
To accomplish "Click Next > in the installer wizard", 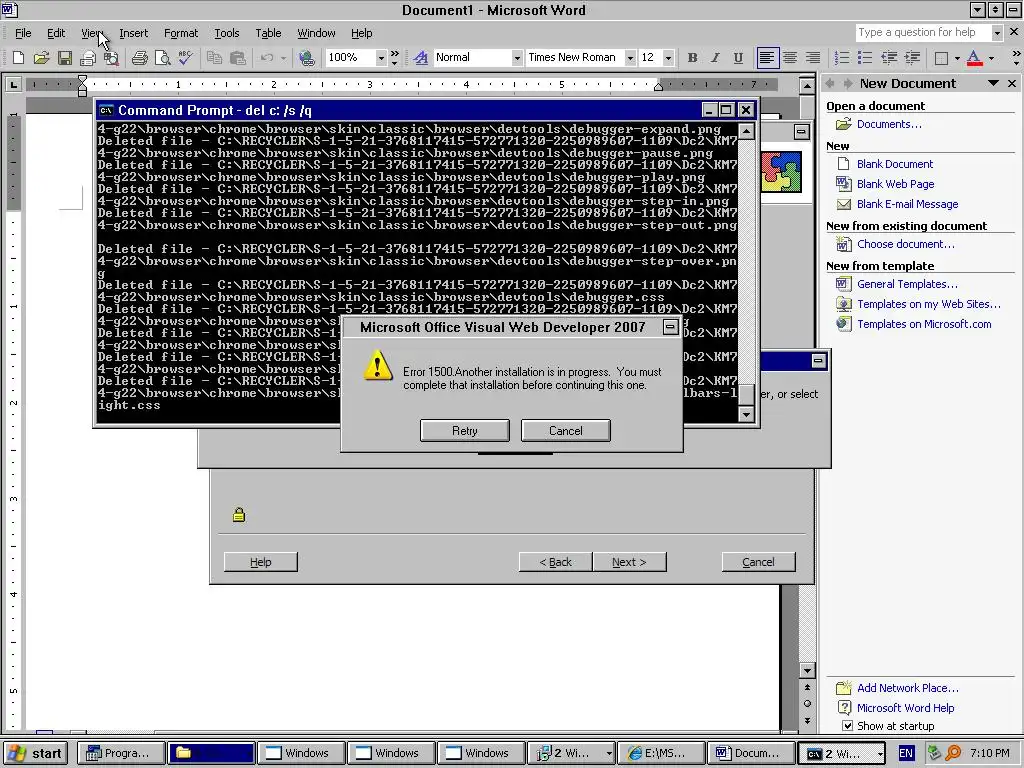I will (630, 562).
